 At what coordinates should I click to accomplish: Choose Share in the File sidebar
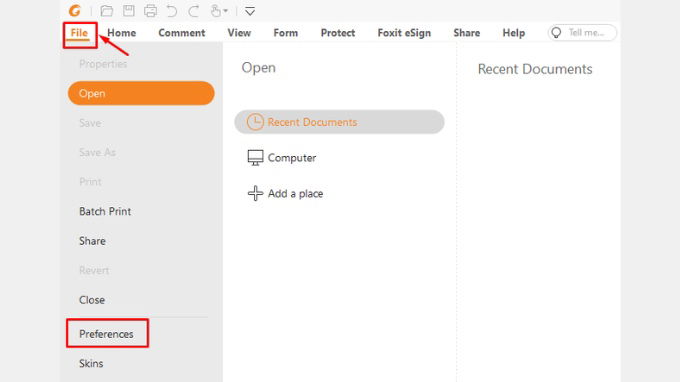(x=92, y=241)
